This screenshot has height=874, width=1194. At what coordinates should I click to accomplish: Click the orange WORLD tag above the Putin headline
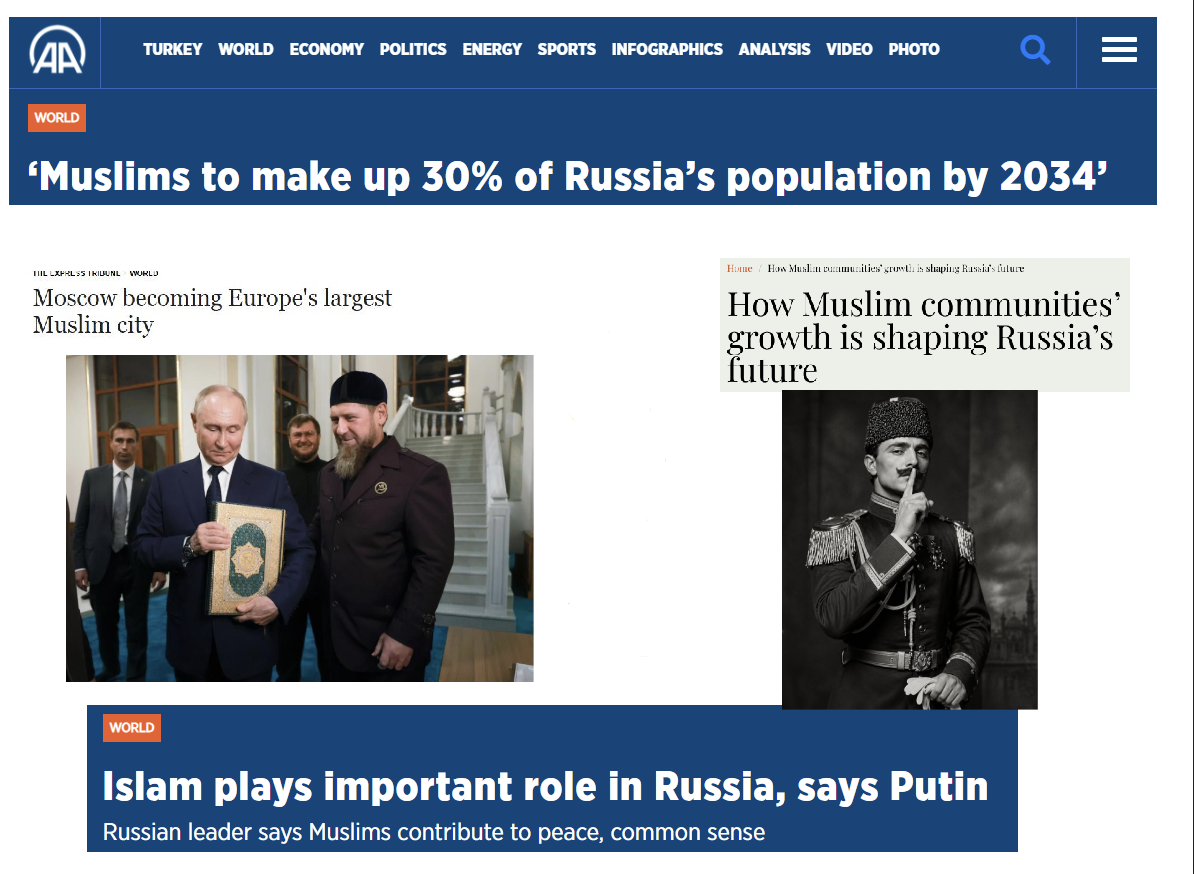pos(132,728)
